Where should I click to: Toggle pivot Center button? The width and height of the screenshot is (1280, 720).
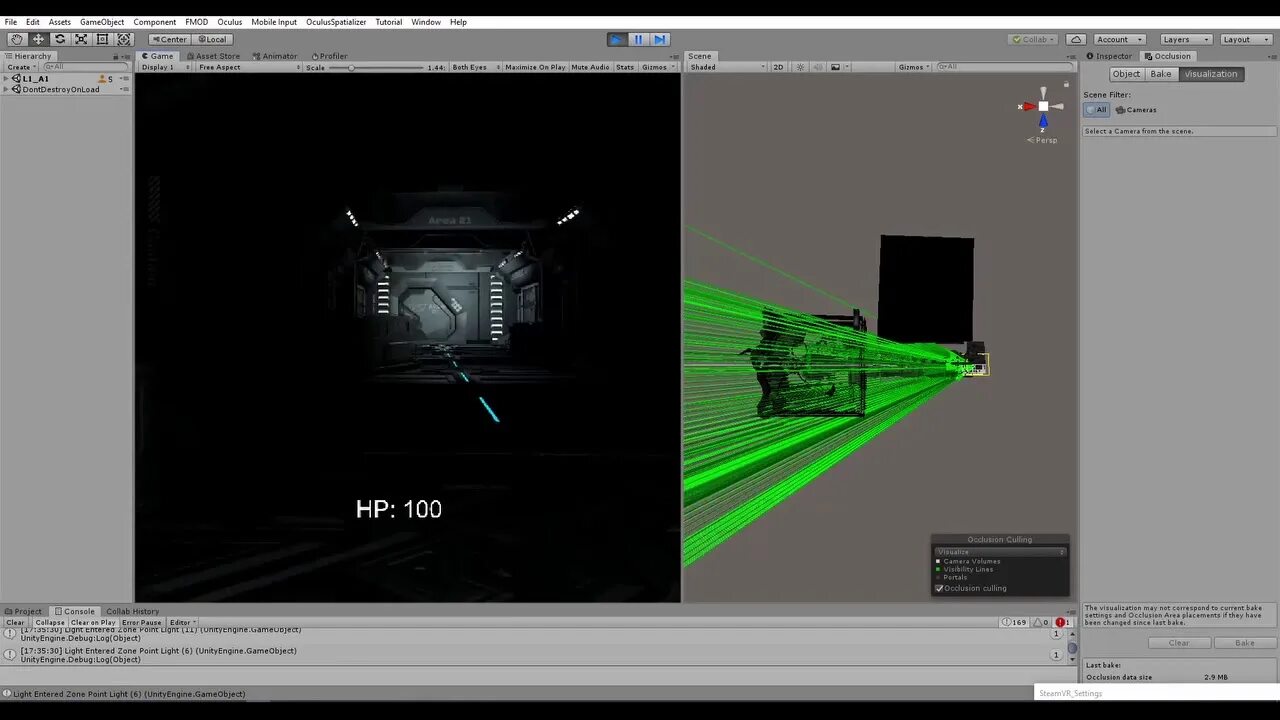point(169,39)
